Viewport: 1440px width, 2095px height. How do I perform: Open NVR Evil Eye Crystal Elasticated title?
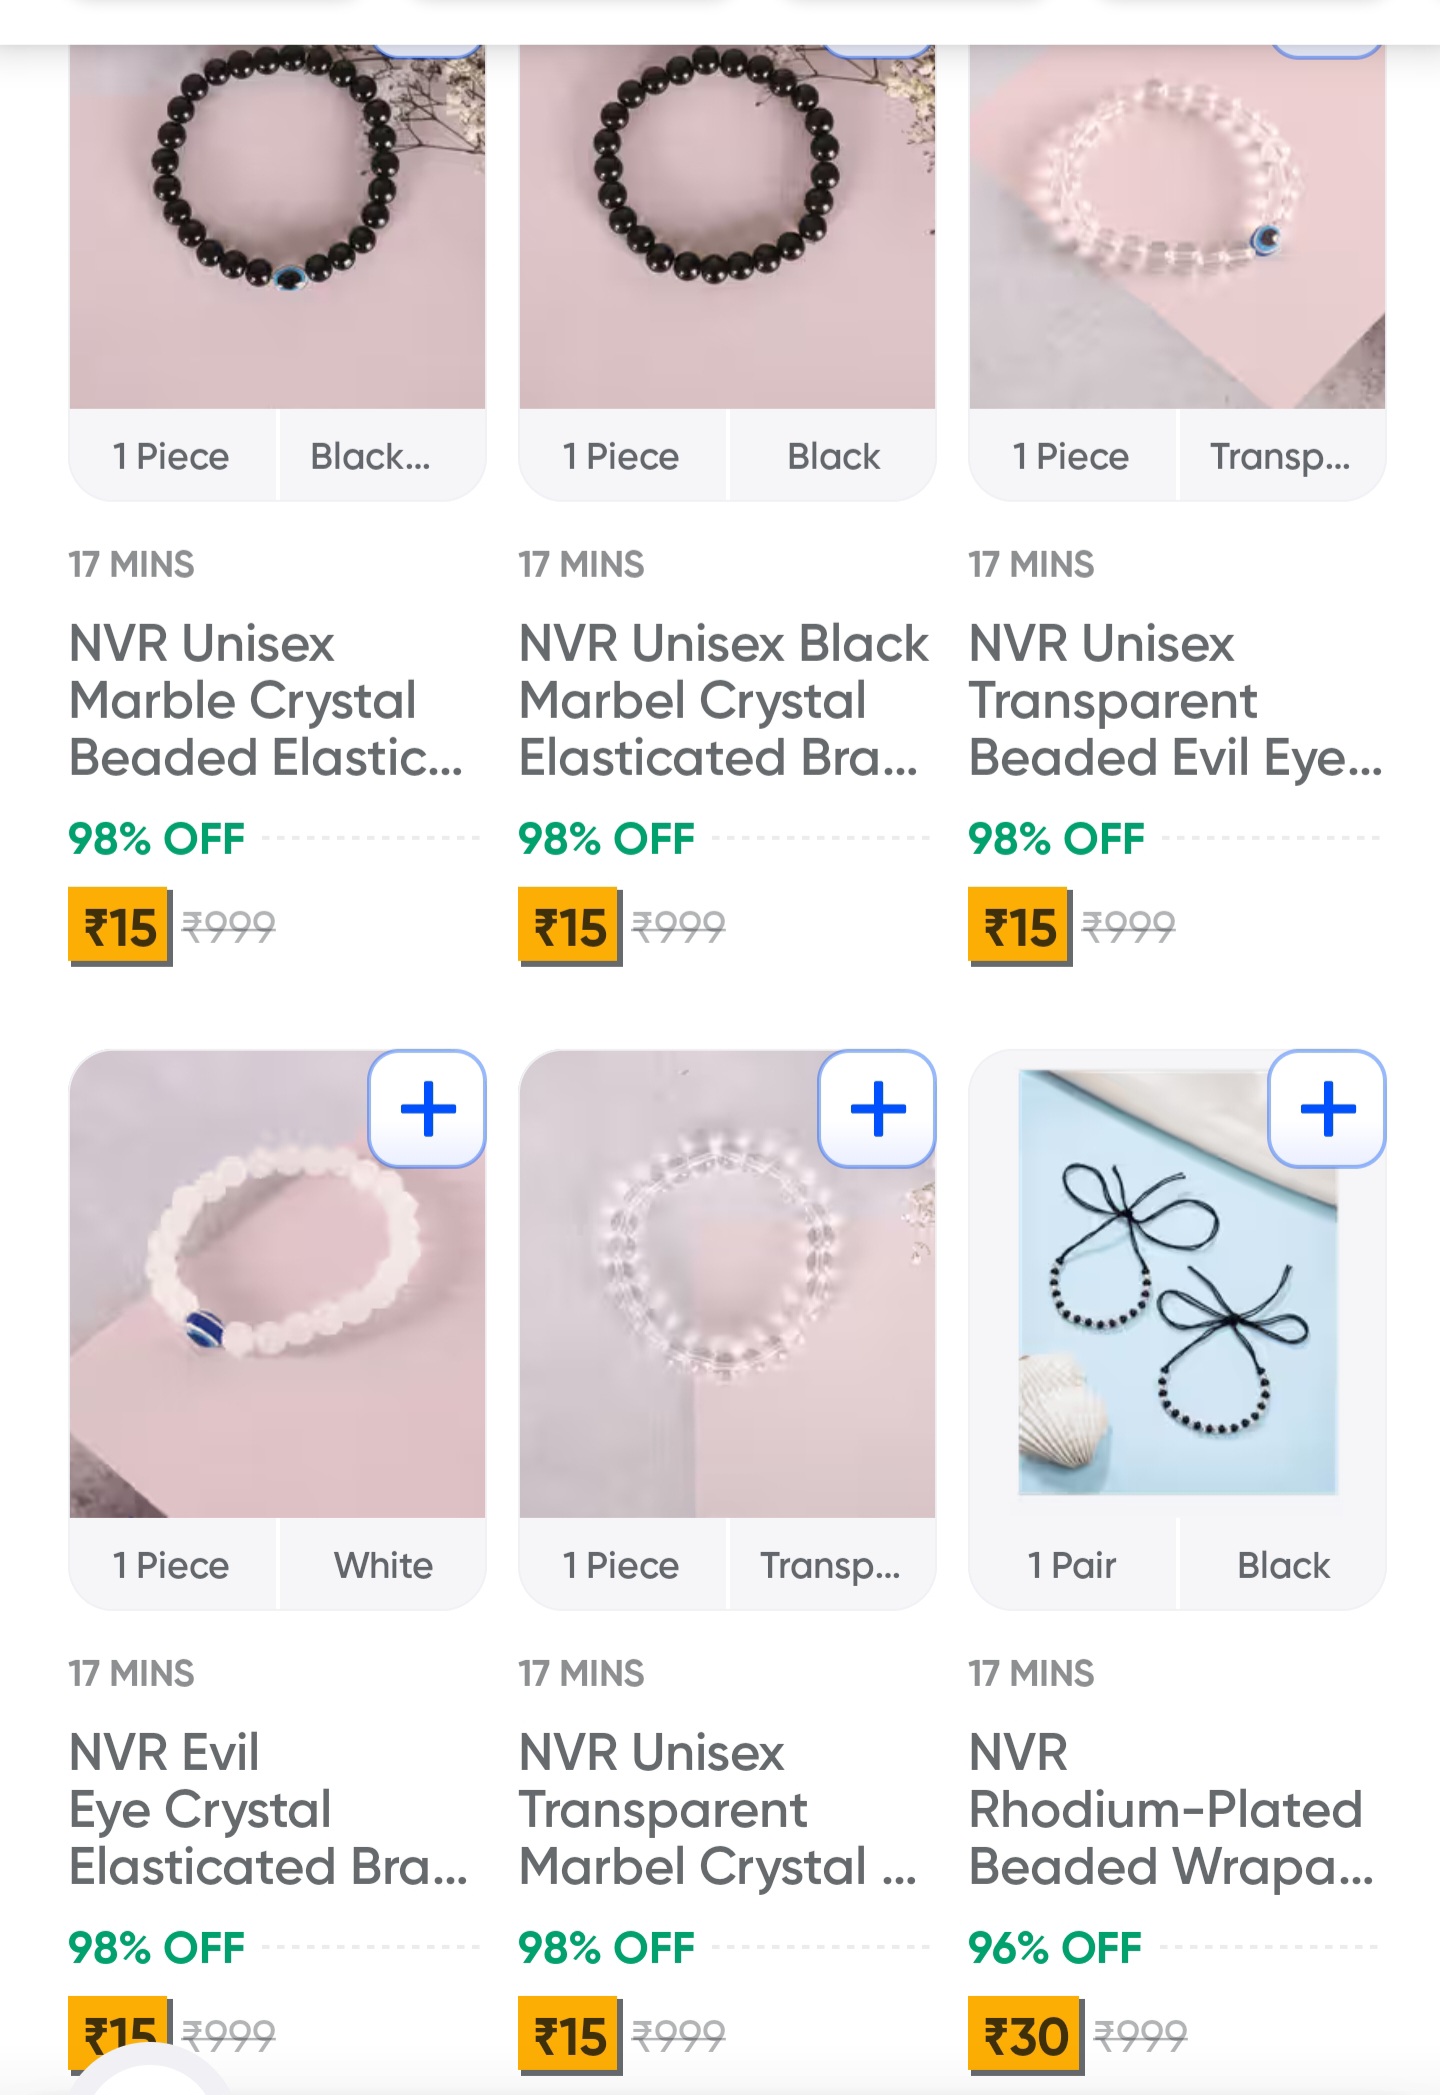coord(267,1809)
